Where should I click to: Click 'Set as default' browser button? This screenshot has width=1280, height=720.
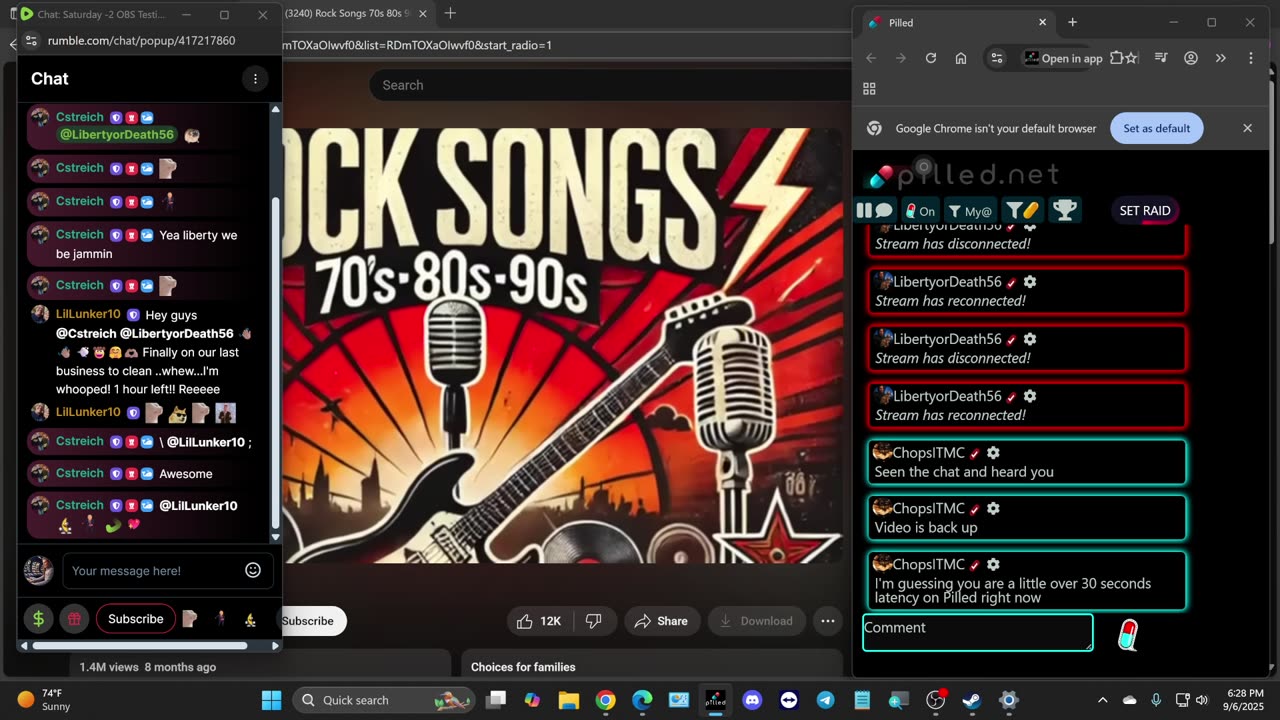click(1156, 128)
